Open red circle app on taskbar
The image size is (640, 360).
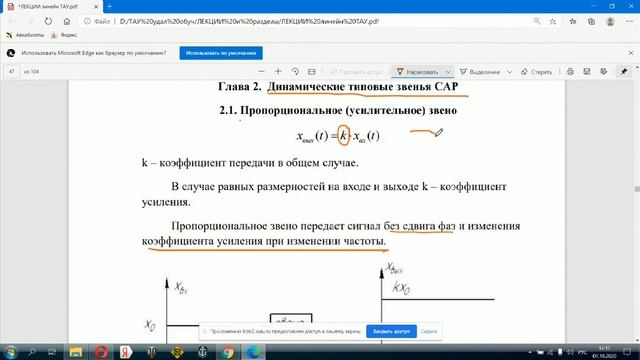pos(101,352)
